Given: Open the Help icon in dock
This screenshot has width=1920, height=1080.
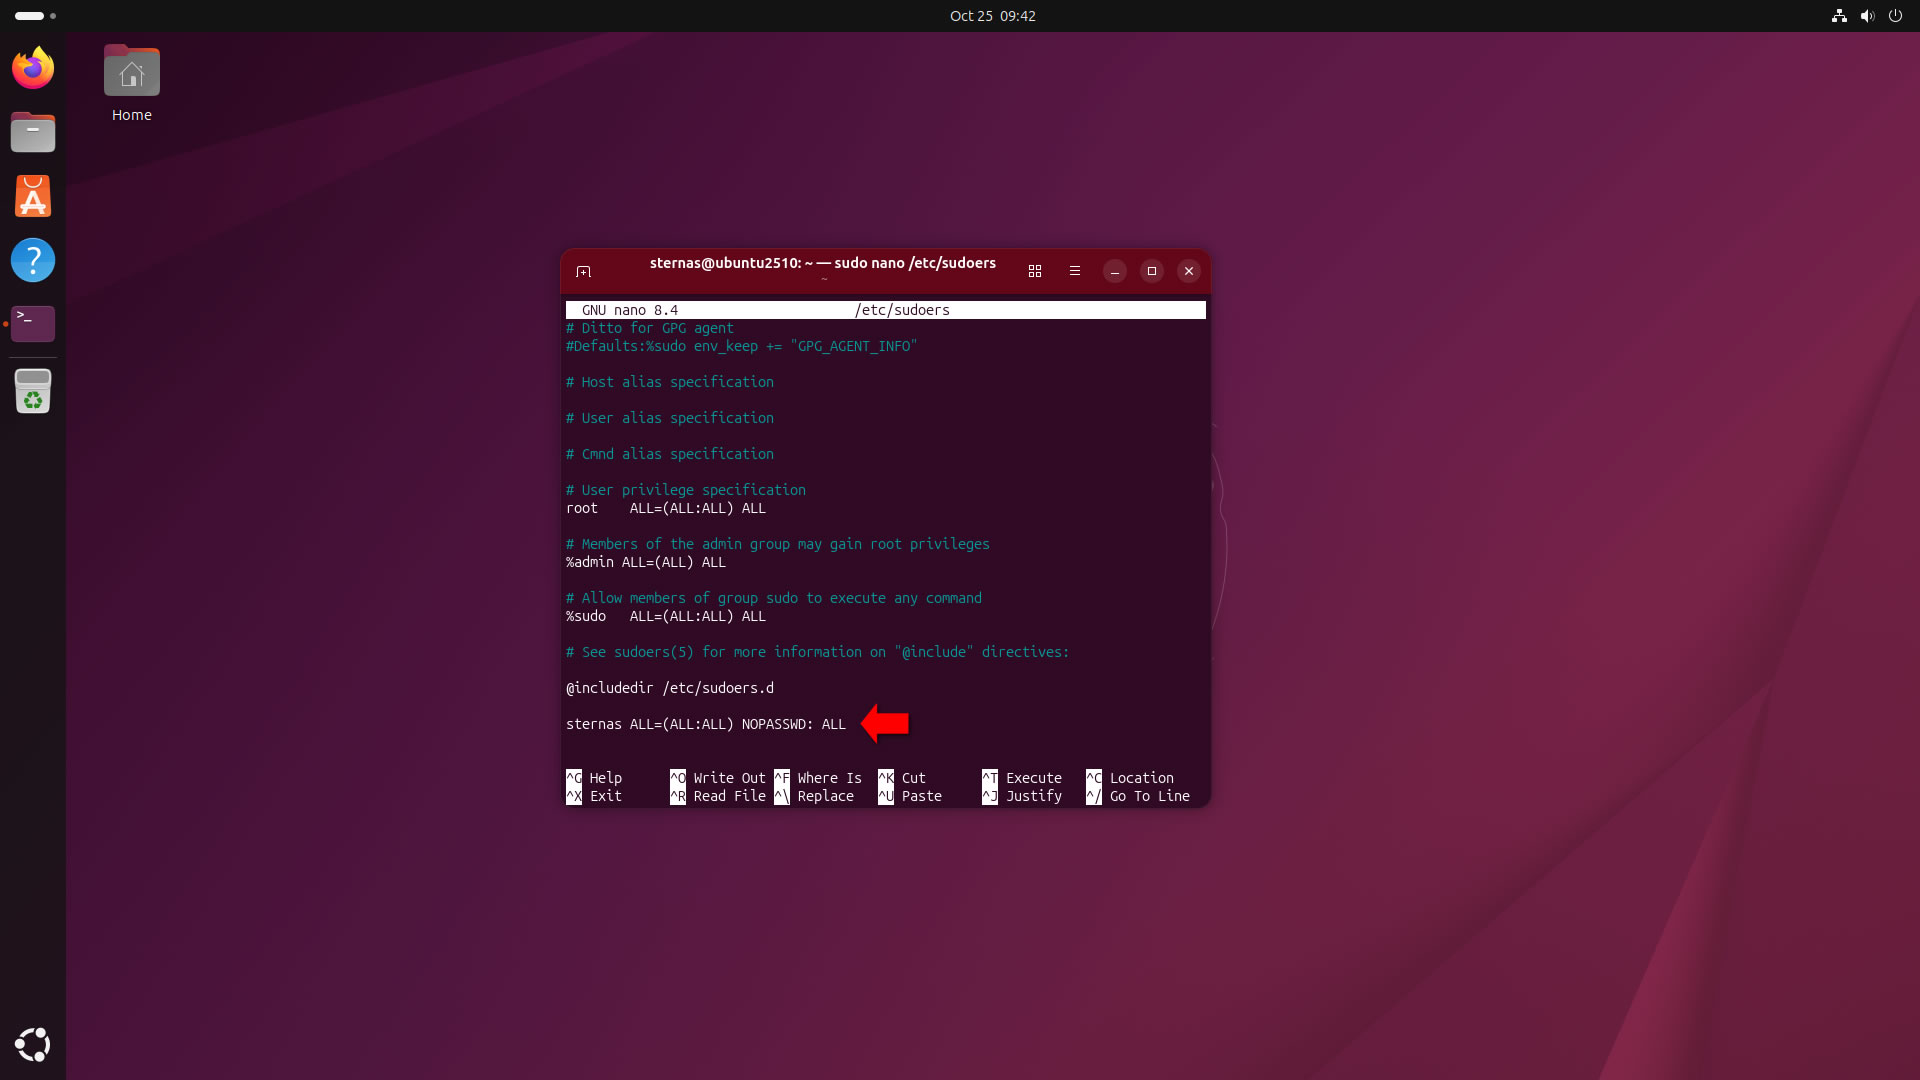Looking at the screenshot, I should (x=33, y=260).
